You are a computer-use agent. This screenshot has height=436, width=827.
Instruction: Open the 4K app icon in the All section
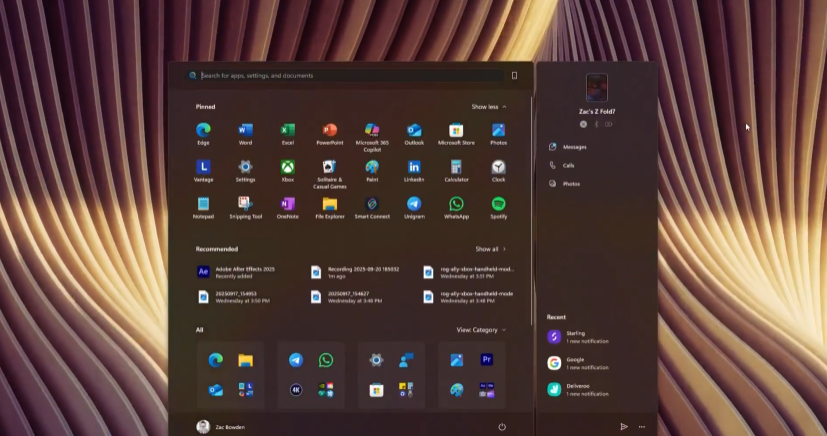point(296,390)
